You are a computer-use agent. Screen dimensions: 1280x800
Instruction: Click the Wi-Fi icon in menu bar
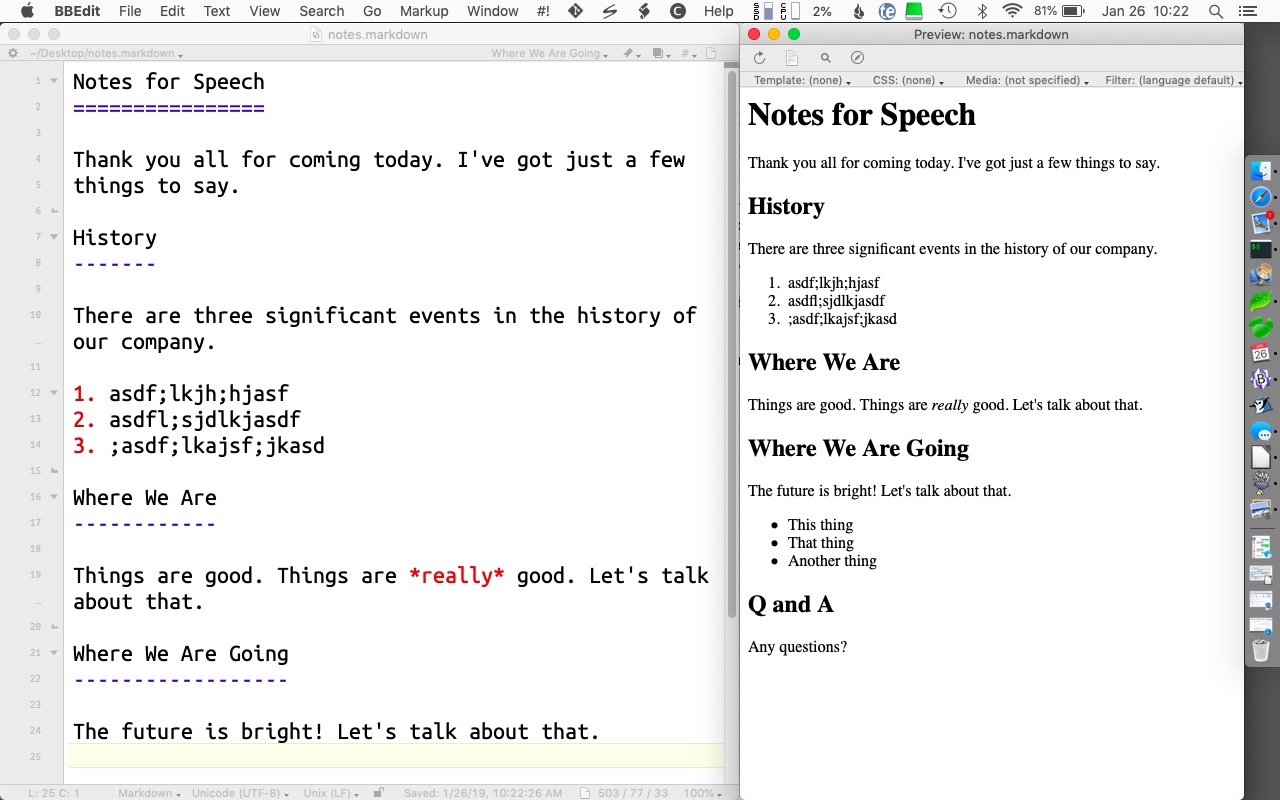(1013, 11)
